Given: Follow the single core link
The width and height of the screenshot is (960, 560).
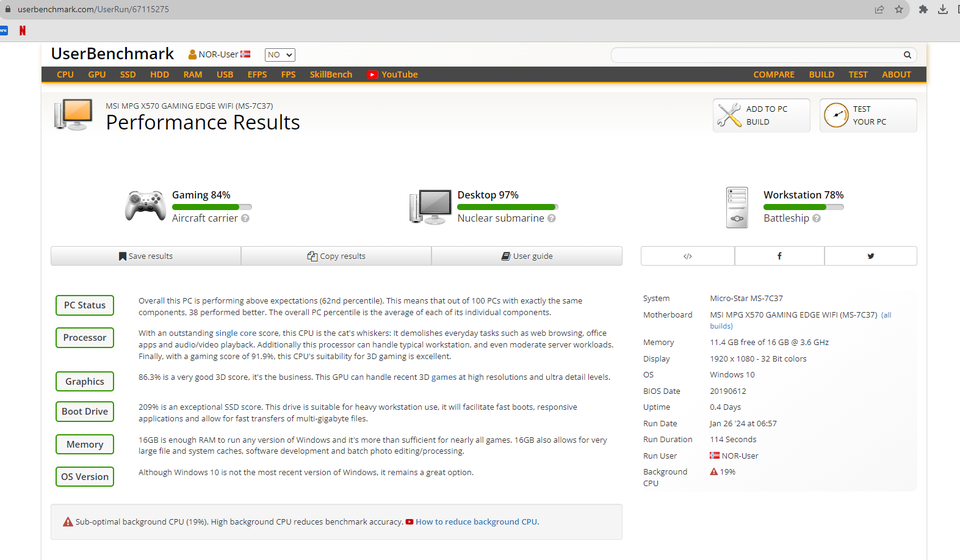Looking at the screenshot, I should 236,334.
